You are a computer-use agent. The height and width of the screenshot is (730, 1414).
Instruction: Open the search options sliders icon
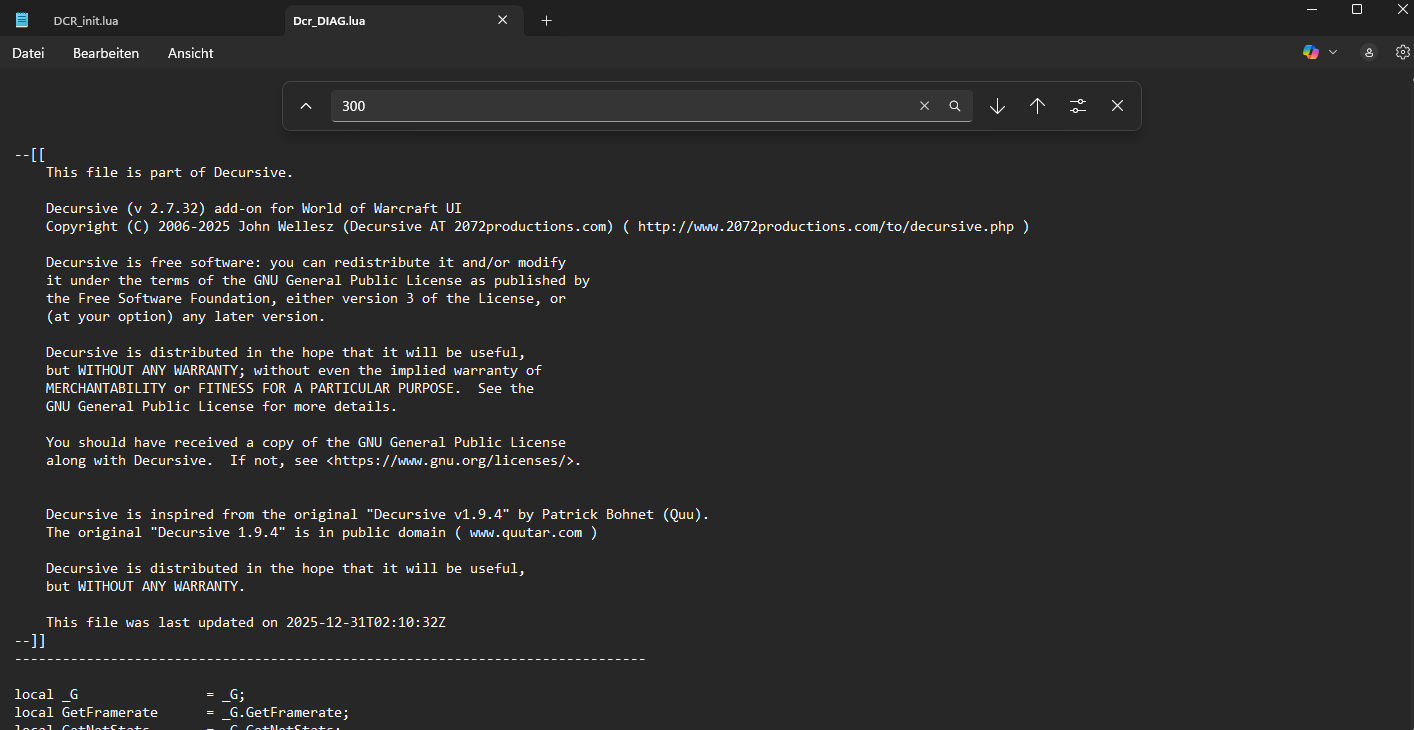pos(1077,106)
